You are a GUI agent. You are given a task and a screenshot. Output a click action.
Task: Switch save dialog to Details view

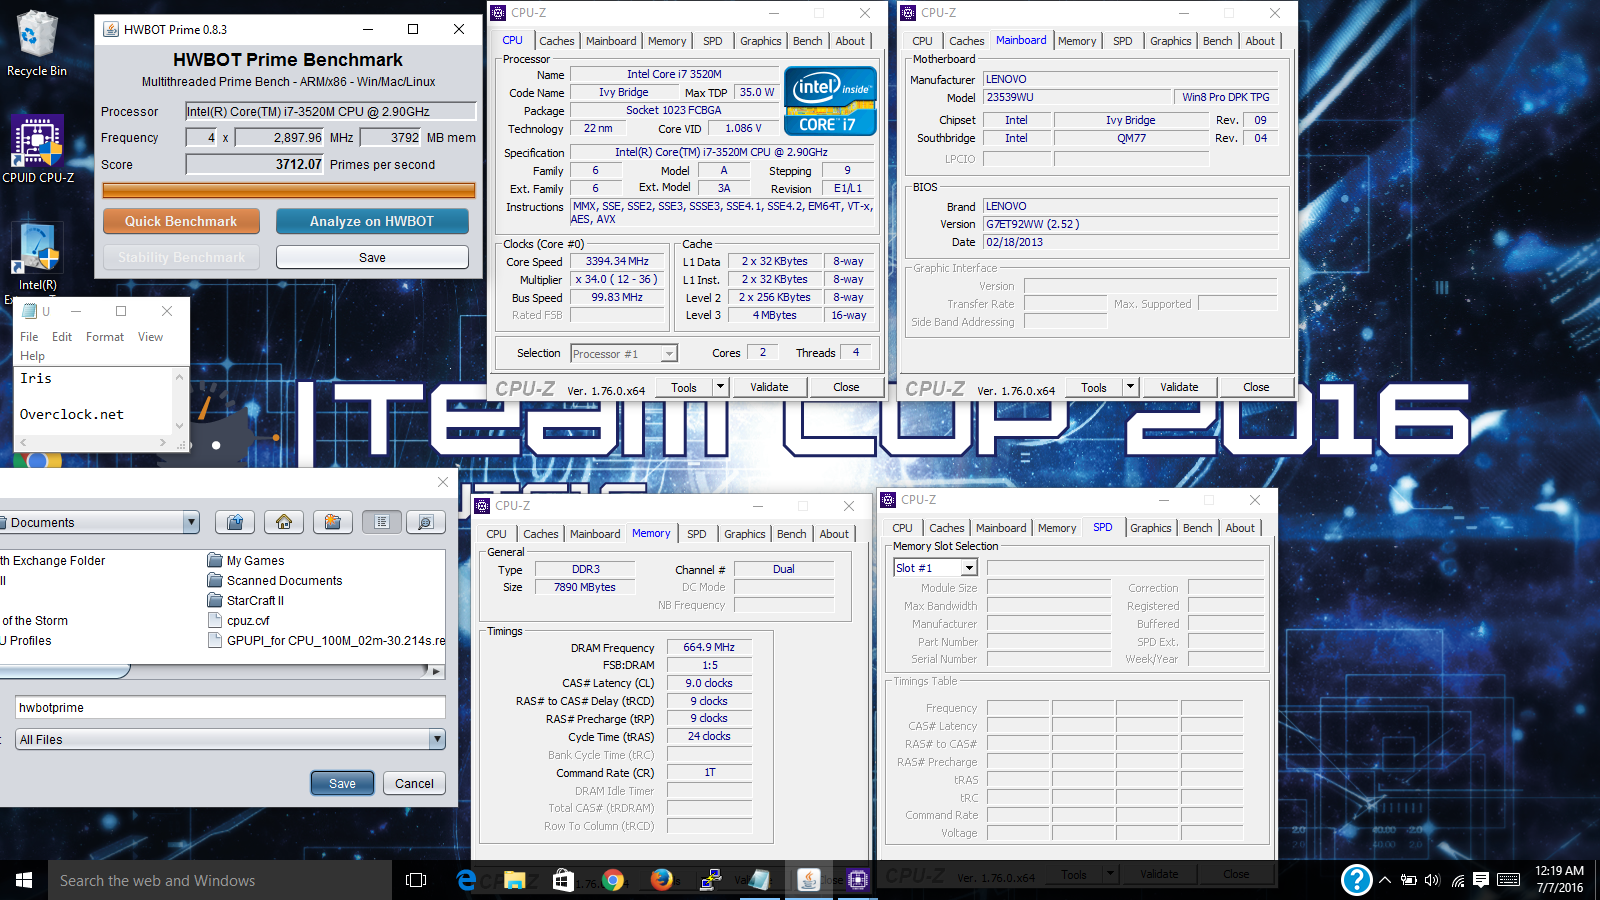click(425, 522)
